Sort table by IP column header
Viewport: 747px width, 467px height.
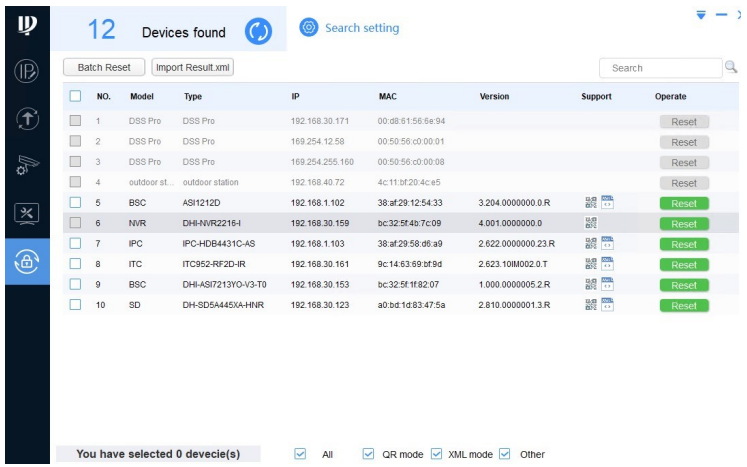click(295, 97)
